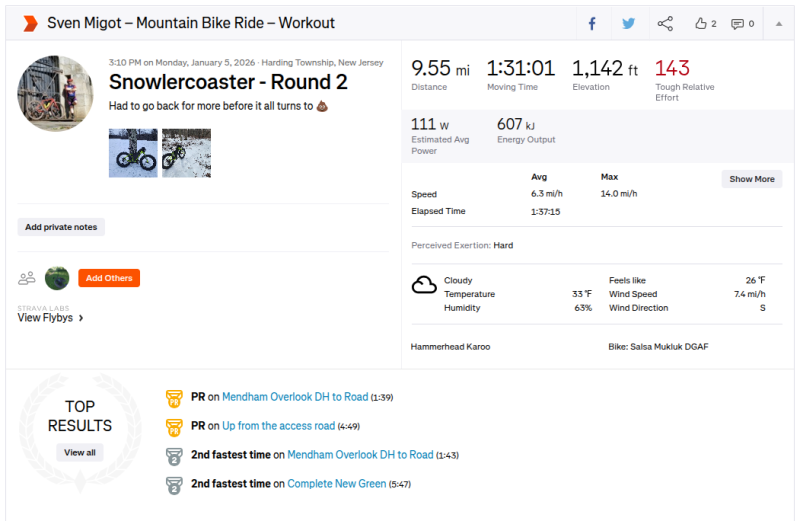Open the second snowy bike photo
The height and width of the screenshot is (521, 800).
coord(186,153)
